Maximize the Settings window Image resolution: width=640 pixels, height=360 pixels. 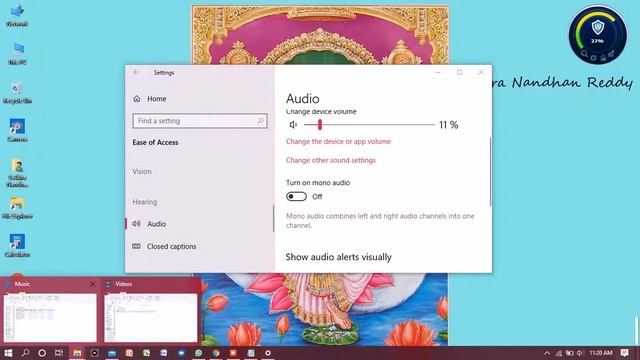(460, 72)
